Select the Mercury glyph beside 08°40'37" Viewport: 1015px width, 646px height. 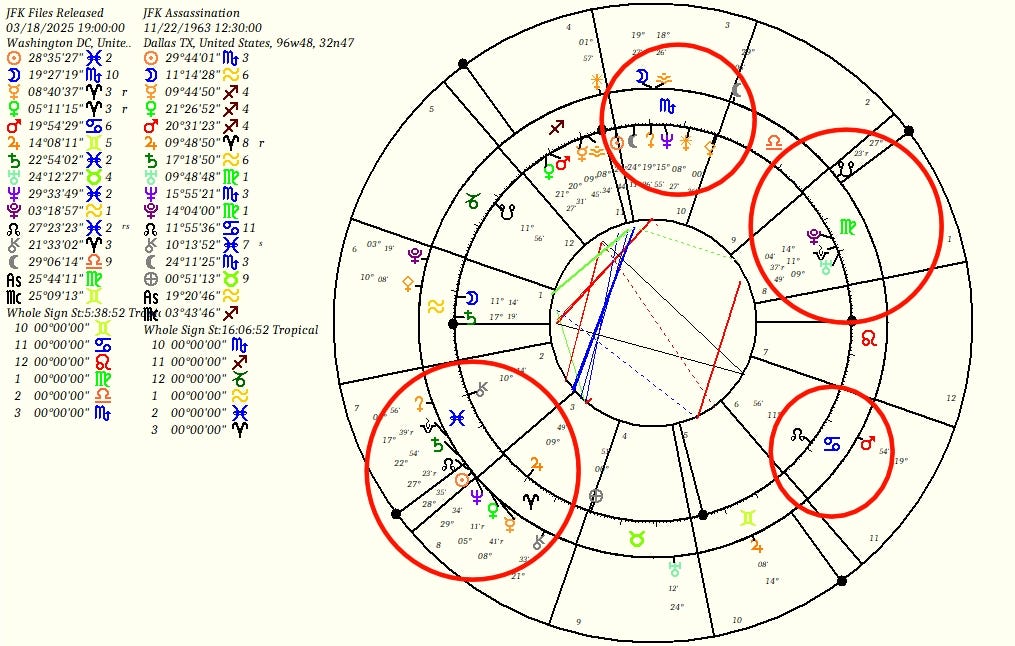click(14, 92)
